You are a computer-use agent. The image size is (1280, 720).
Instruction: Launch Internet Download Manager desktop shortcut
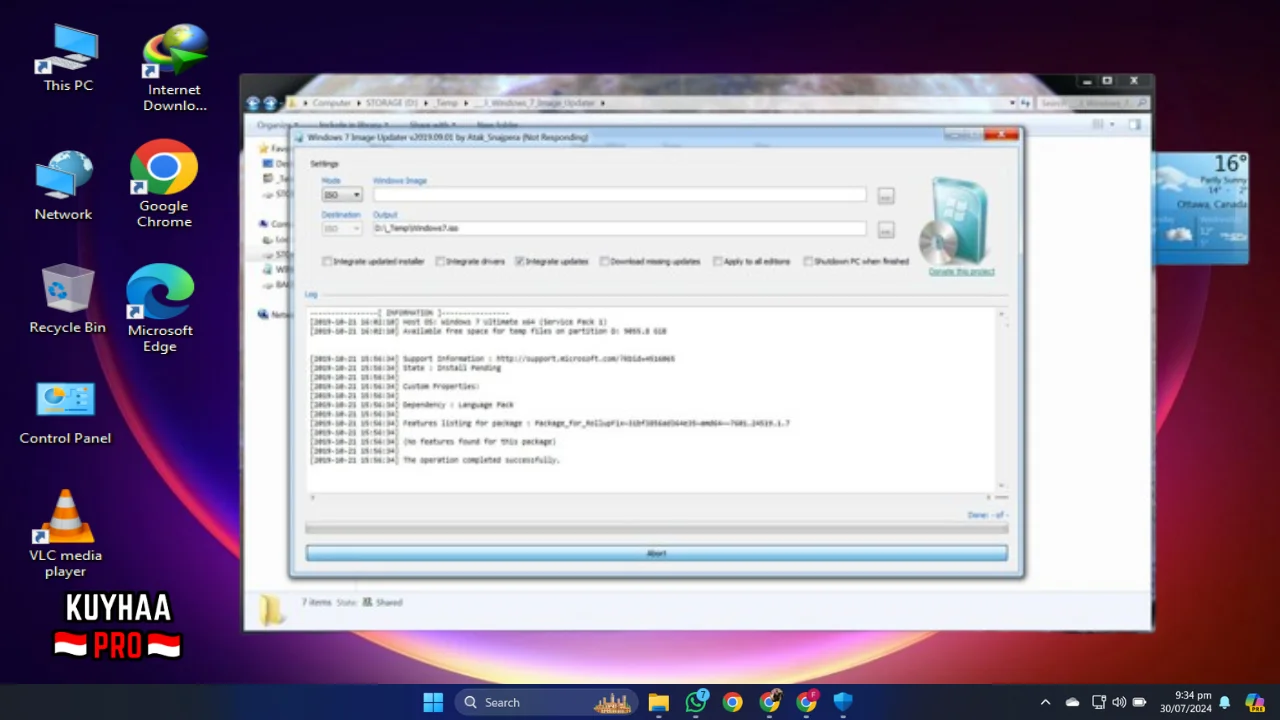(x=174, y=67)
